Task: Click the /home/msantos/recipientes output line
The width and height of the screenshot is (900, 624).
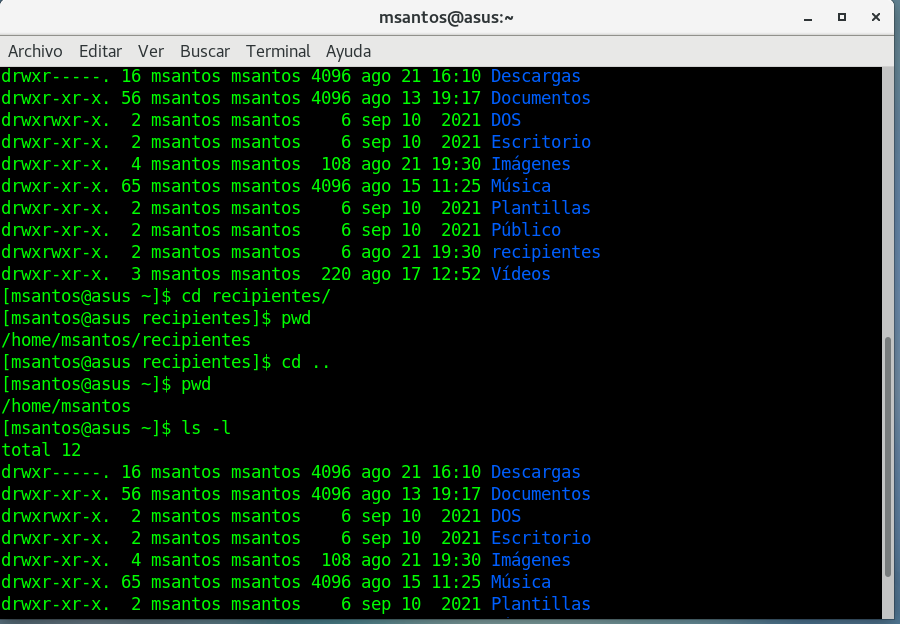Action: [x=126, y=340]
